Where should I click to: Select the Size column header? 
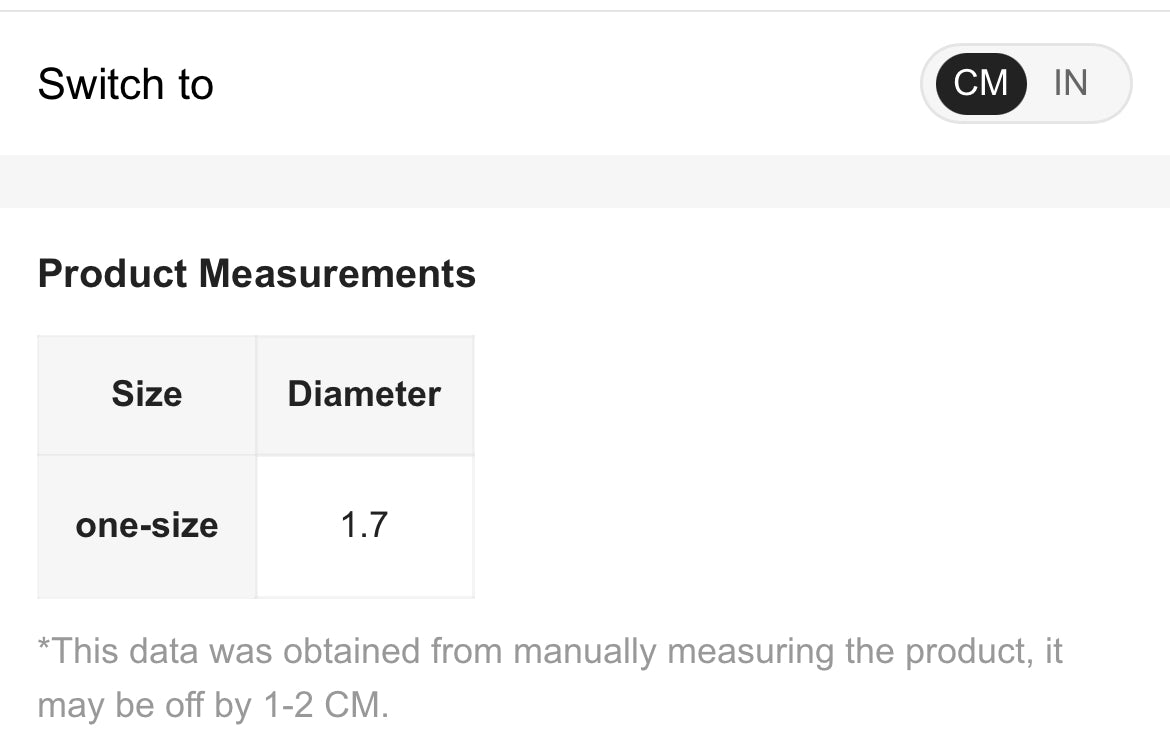click(147, 394)
